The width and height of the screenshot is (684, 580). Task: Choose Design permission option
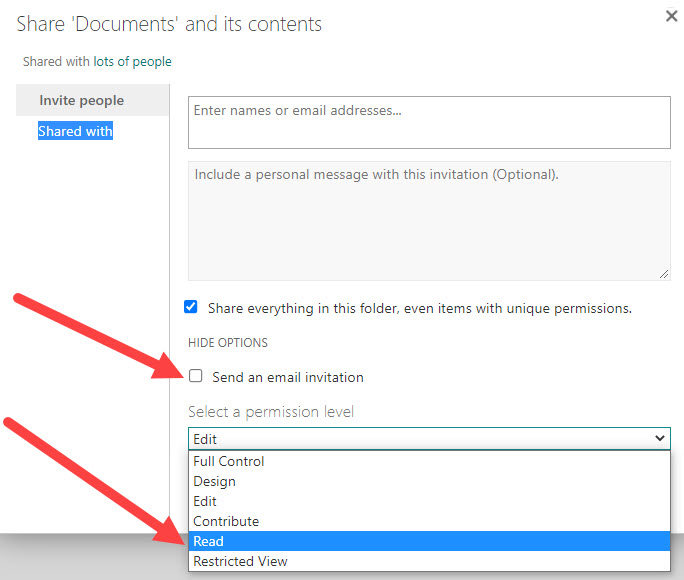point(429,481)
